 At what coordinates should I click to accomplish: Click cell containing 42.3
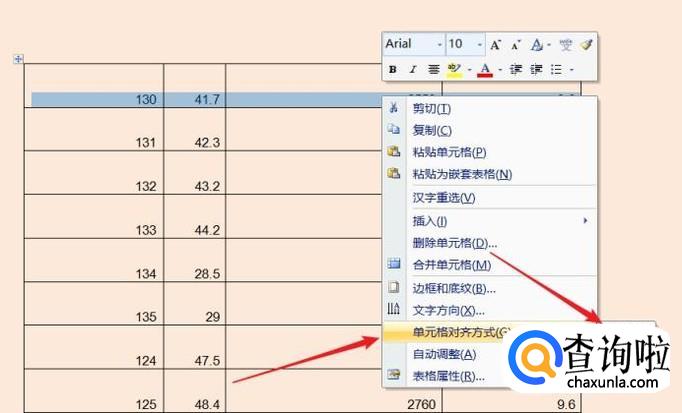tap(194, 130)
